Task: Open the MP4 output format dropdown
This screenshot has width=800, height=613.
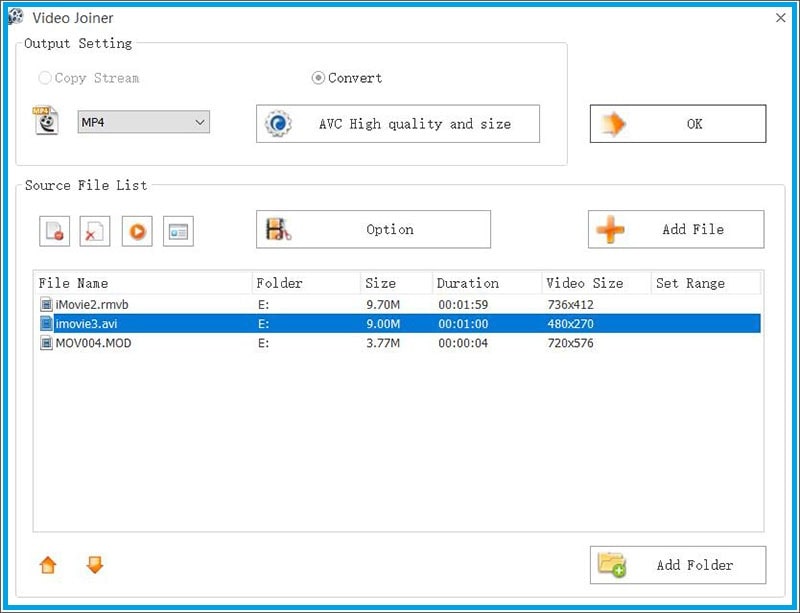Action: click(144, 122)
